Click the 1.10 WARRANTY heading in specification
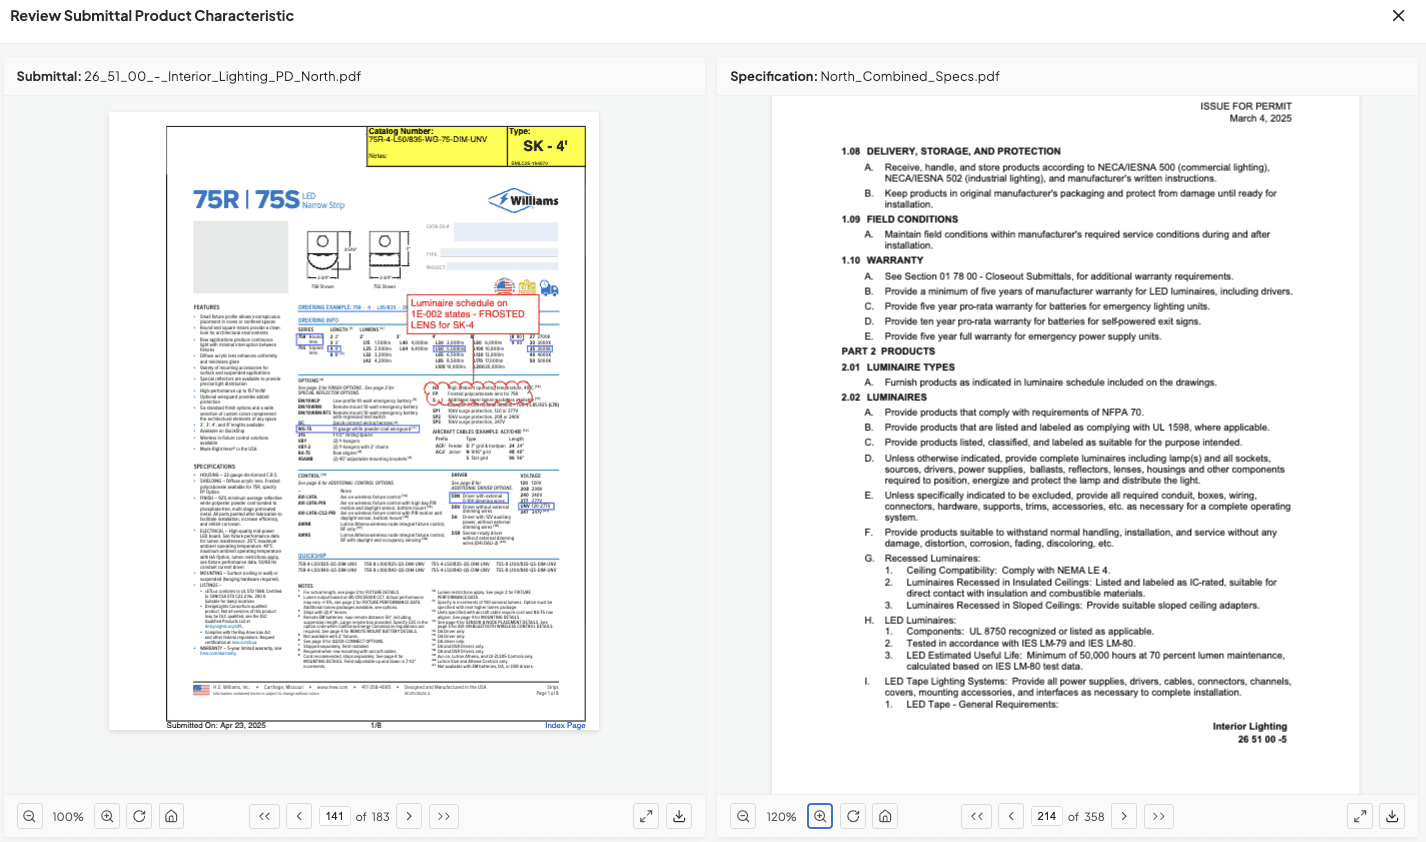This screenshot has height=842, width=1426. 882,260
